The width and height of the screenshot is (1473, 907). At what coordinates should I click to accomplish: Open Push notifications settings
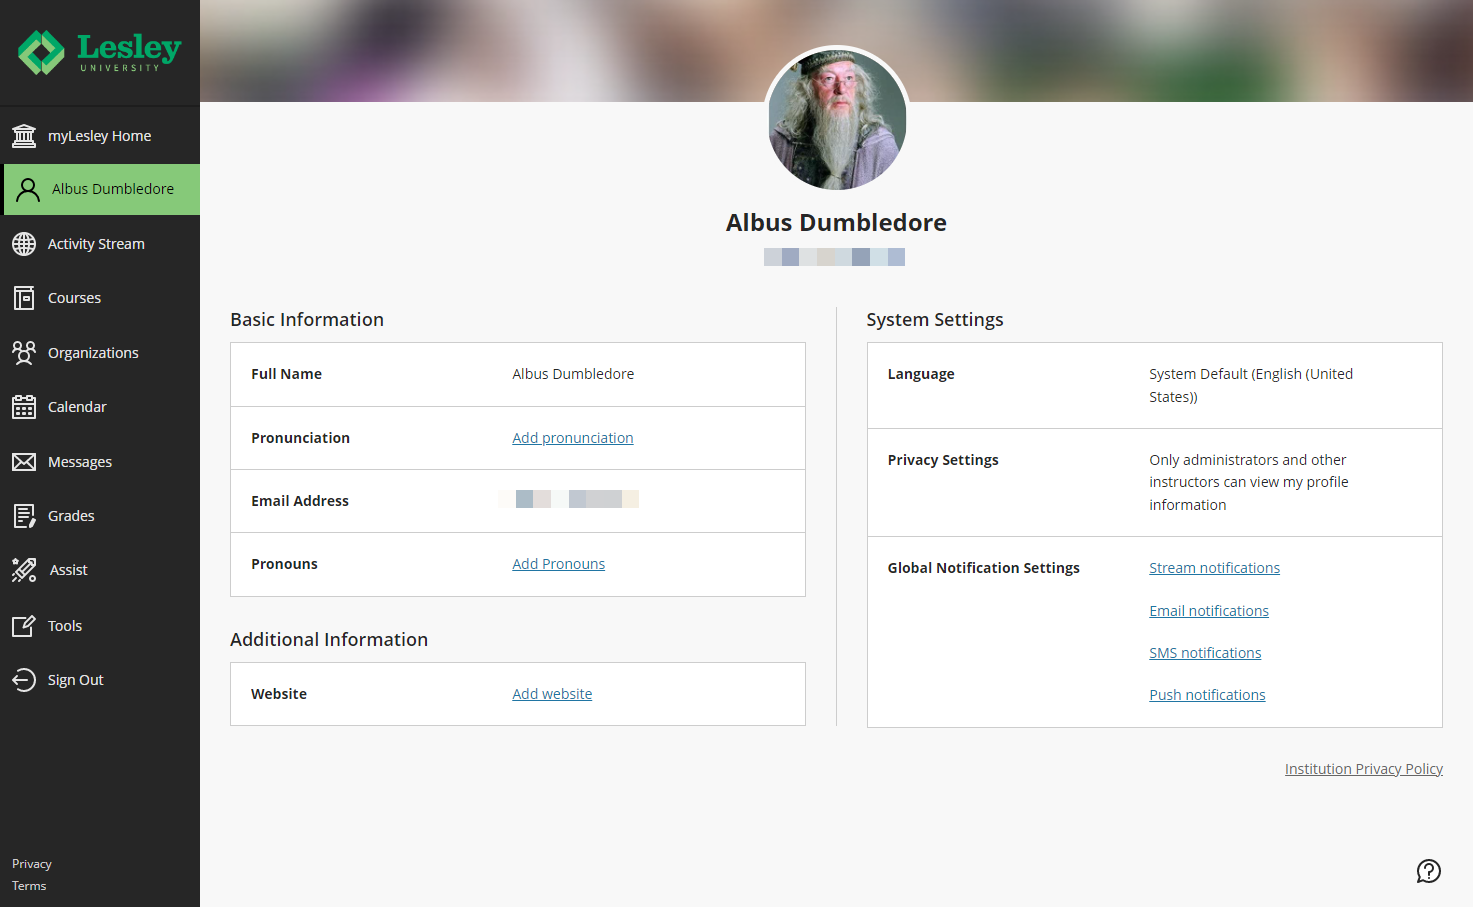[x=1207, y=695]
